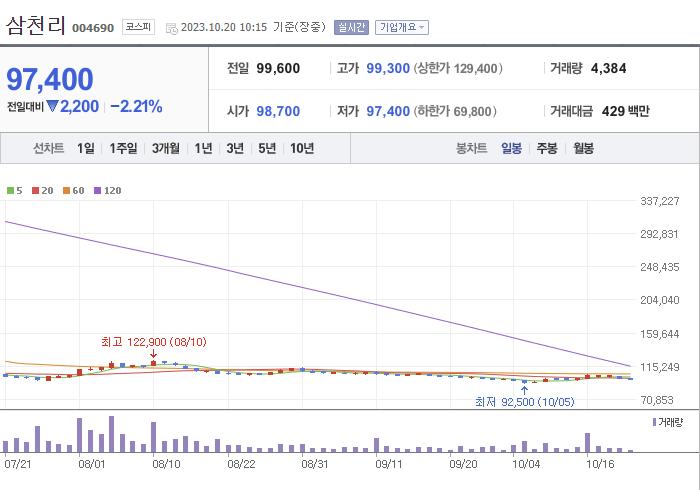This screenshot has width=700, height=490.
Task: Click the calendar clock icon before the date
Action: click(171, 29)
